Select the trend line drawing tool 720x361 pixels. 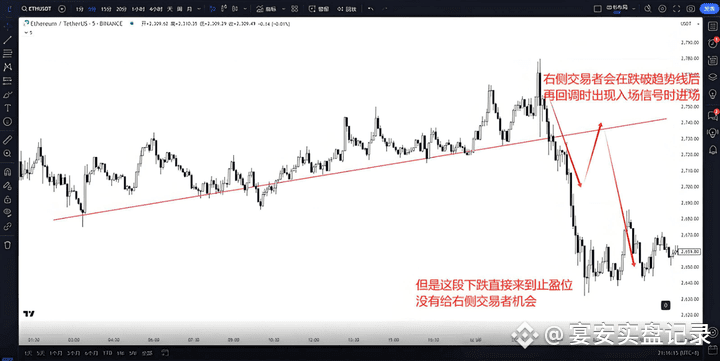(x=7, y=40)
